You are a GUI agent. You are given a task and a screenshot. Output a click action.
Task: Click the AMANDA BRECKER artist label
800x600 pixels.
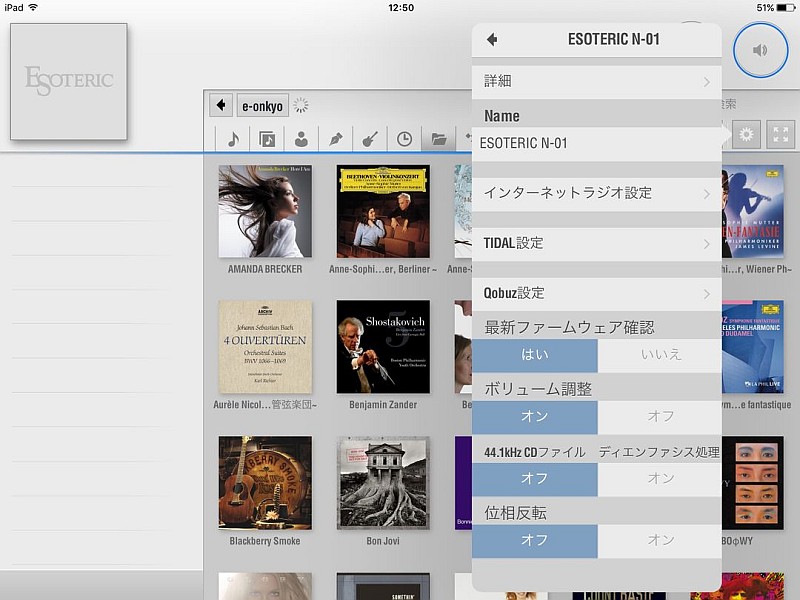click(265, 269)
